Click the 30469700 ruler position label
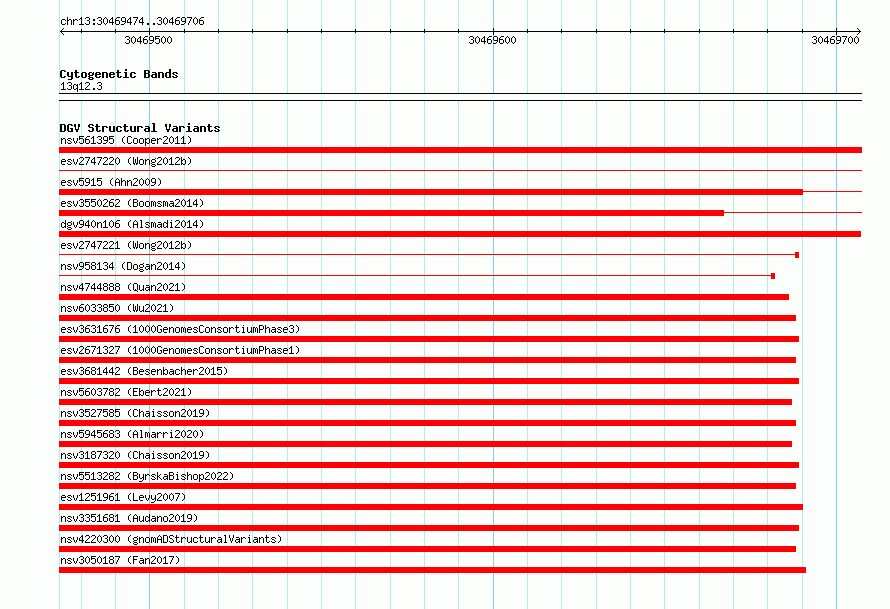This screenshot has width=890, height=609. pyautogui.click(x=836, y=40)
